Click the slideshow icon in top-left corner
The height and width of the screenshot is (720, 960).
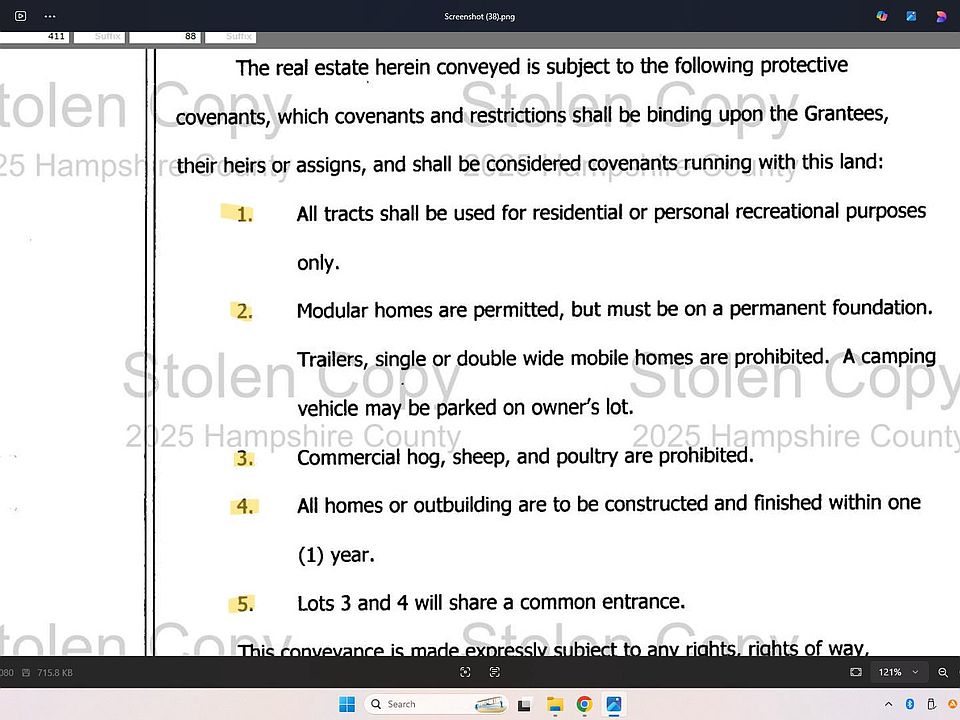21,16
